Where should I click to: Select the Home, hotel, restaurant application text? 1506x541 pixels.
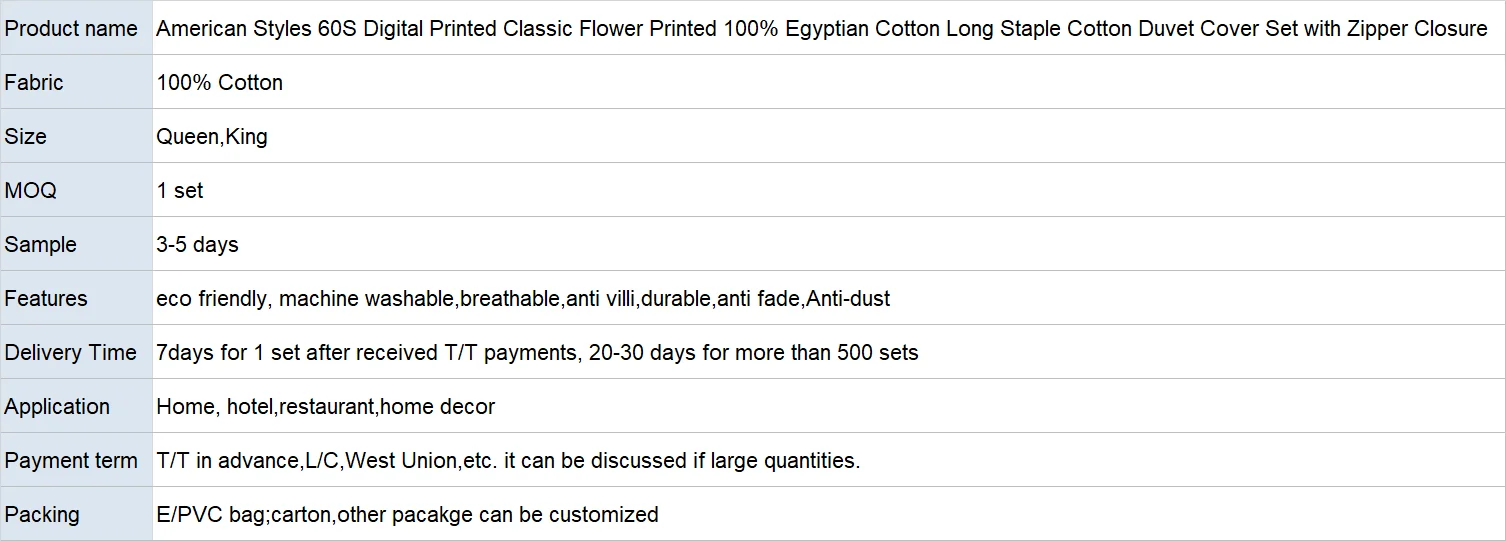point(325,407)
